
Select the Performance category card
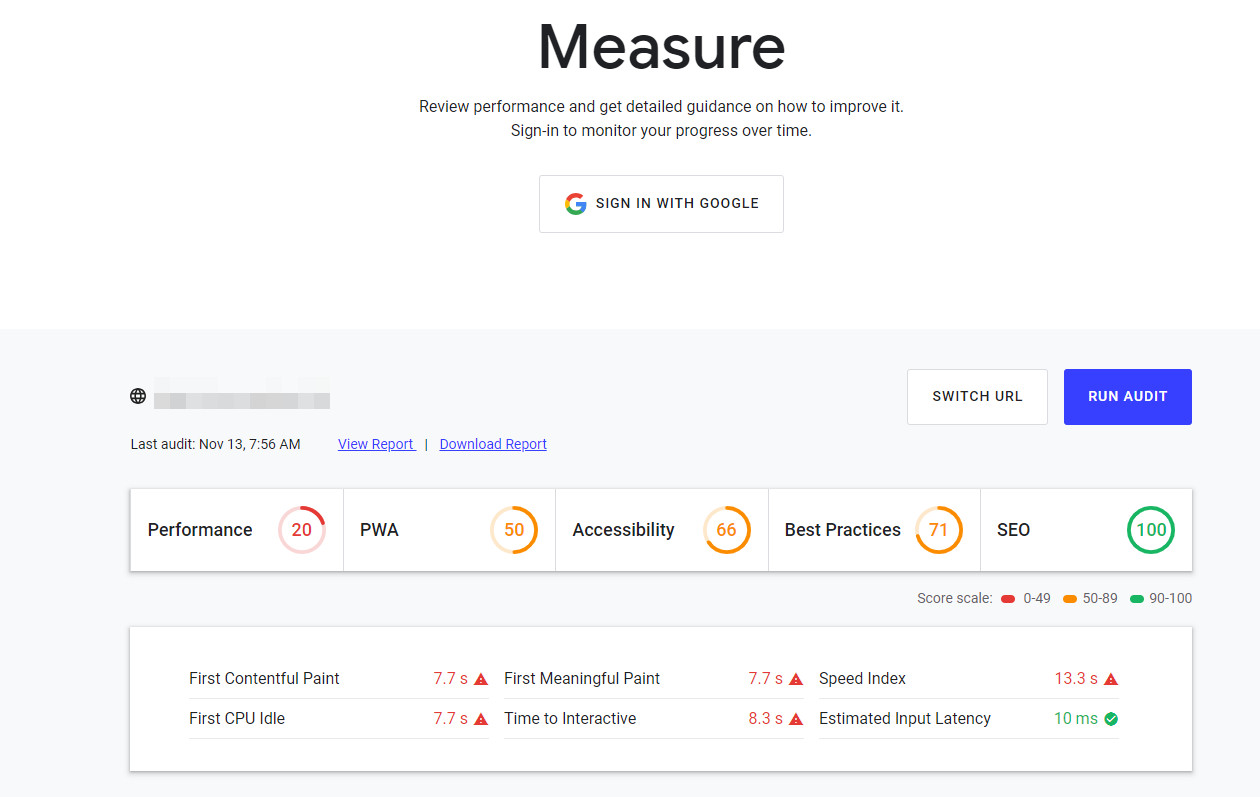236,530
